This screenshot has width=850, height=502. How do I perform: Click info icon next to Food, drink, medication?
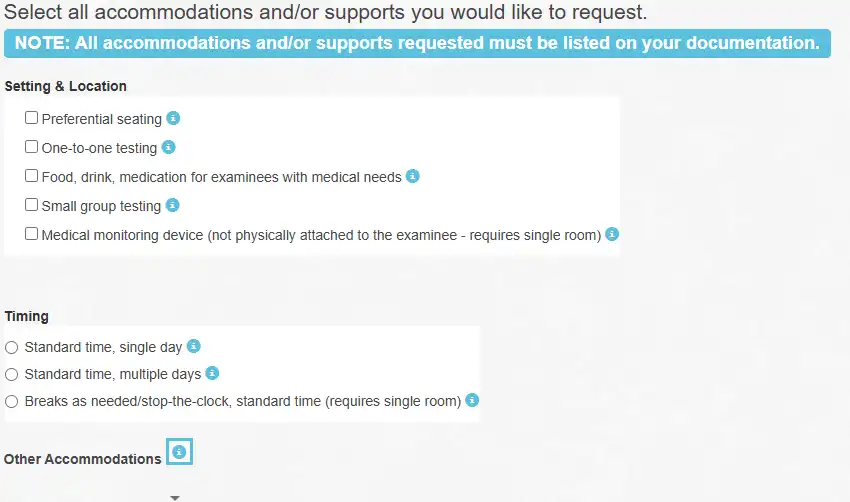(x=413, y=176)
